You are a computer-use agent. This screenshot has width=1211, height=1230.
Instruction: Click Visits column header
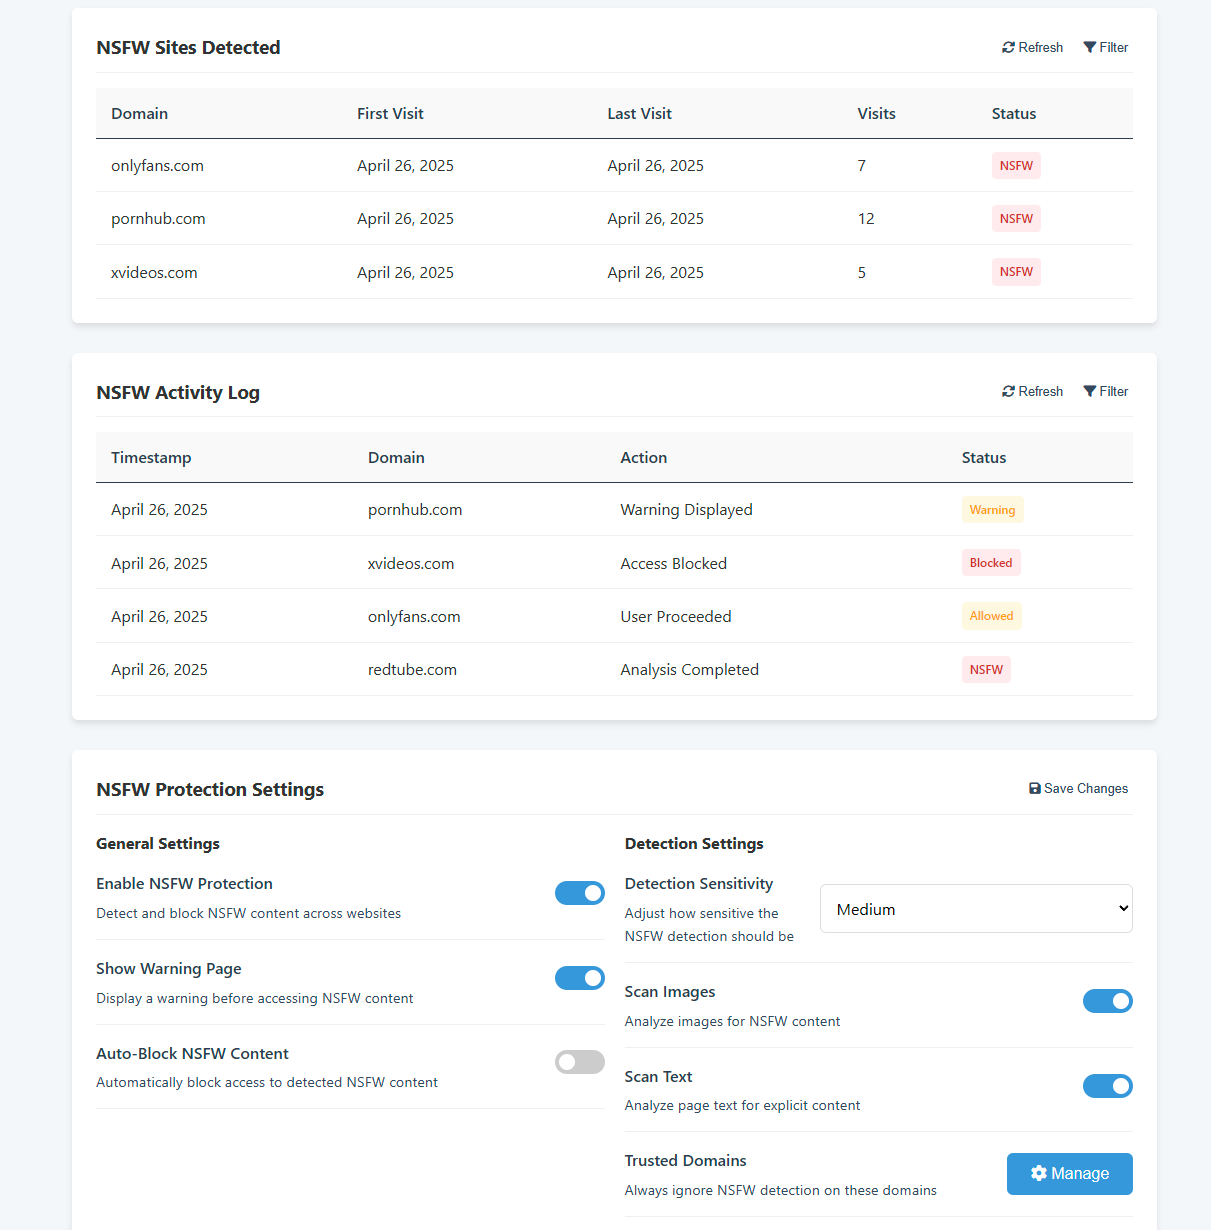pos(876,114)
